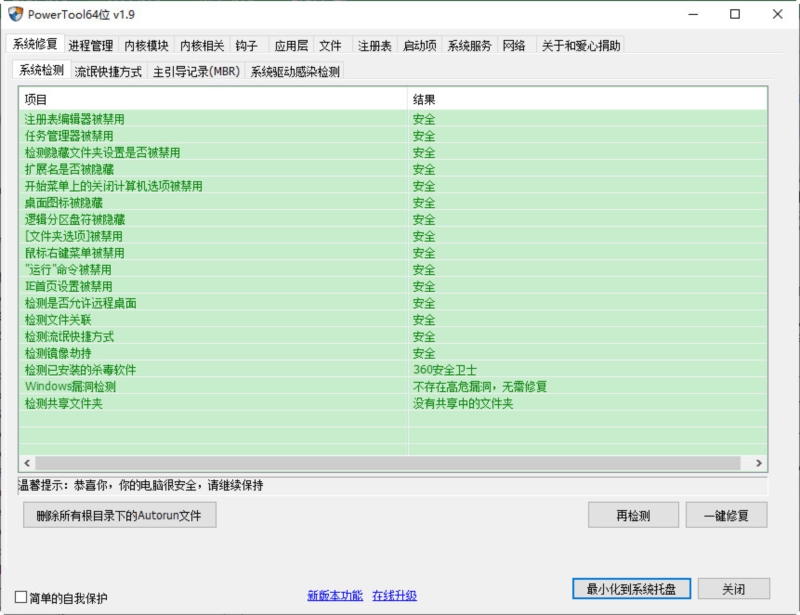Minimize to tray with 最小化到系统托盘

pos(631,589)
